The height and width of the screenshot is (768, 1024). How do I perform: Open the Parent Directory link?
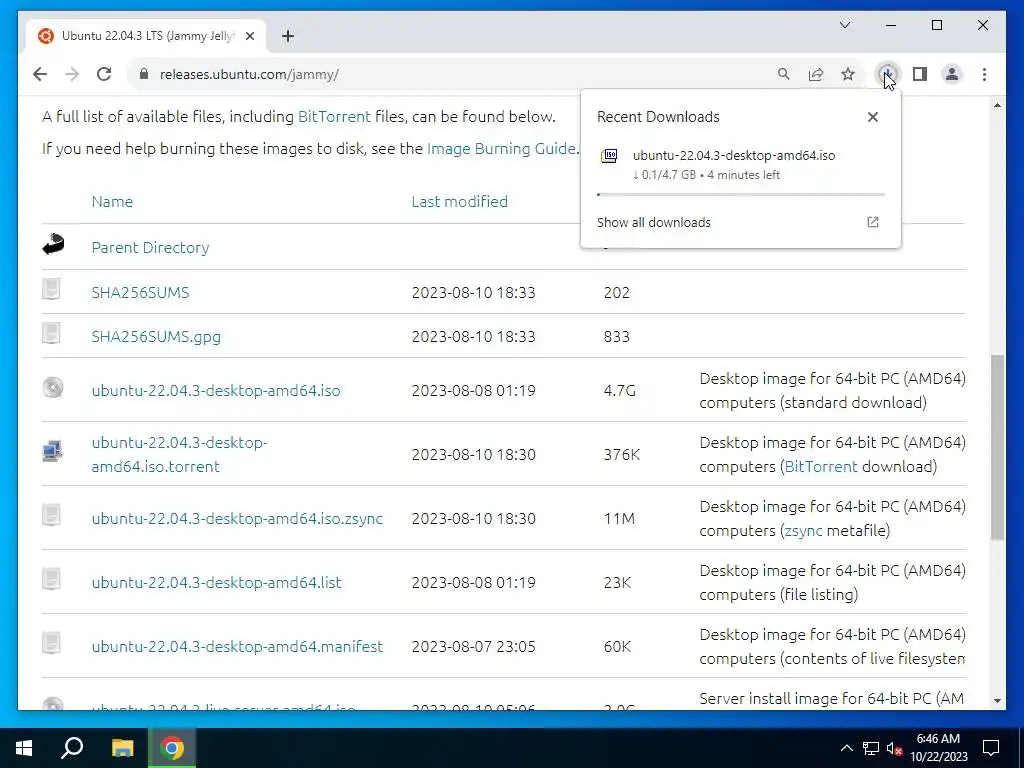(x=150, y=248)
